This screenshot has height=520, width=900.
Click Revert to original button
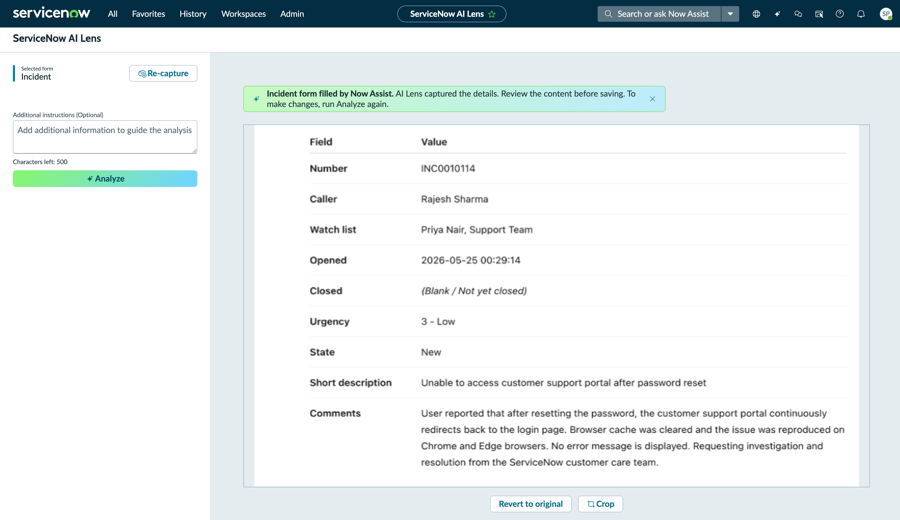(x=530, y=504)
